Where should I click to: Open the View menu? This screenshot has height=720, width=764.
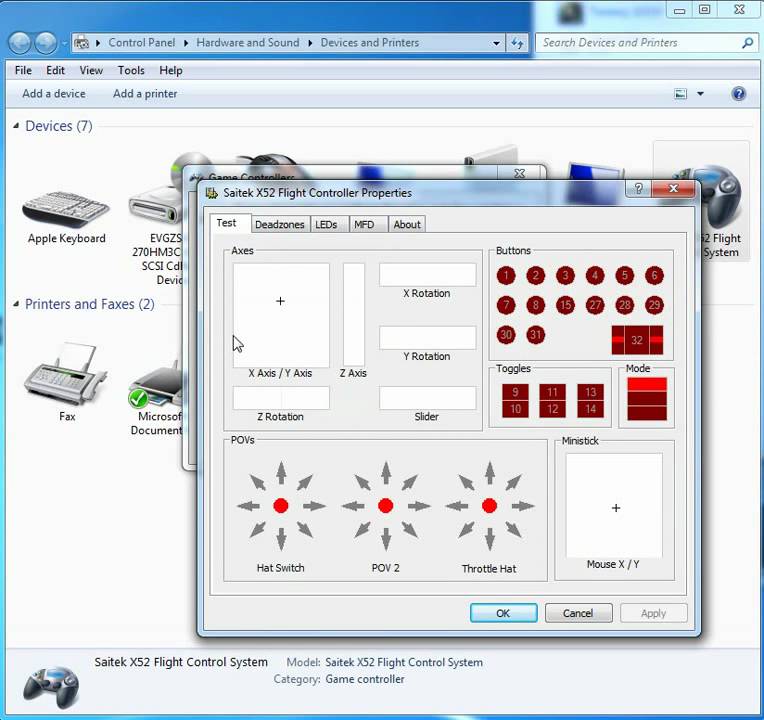point(91,71)
